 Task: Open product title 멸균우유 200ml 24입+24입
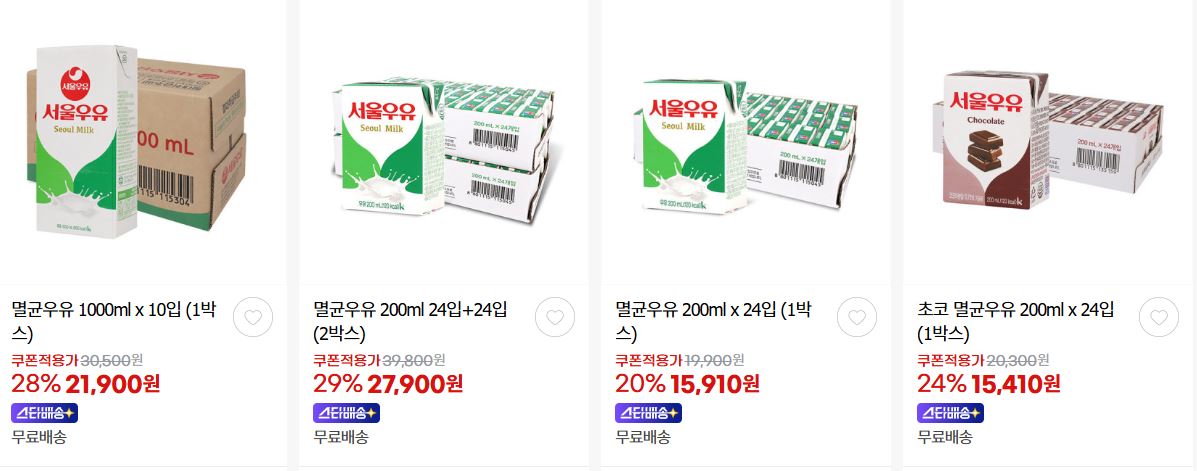[410, 321]
